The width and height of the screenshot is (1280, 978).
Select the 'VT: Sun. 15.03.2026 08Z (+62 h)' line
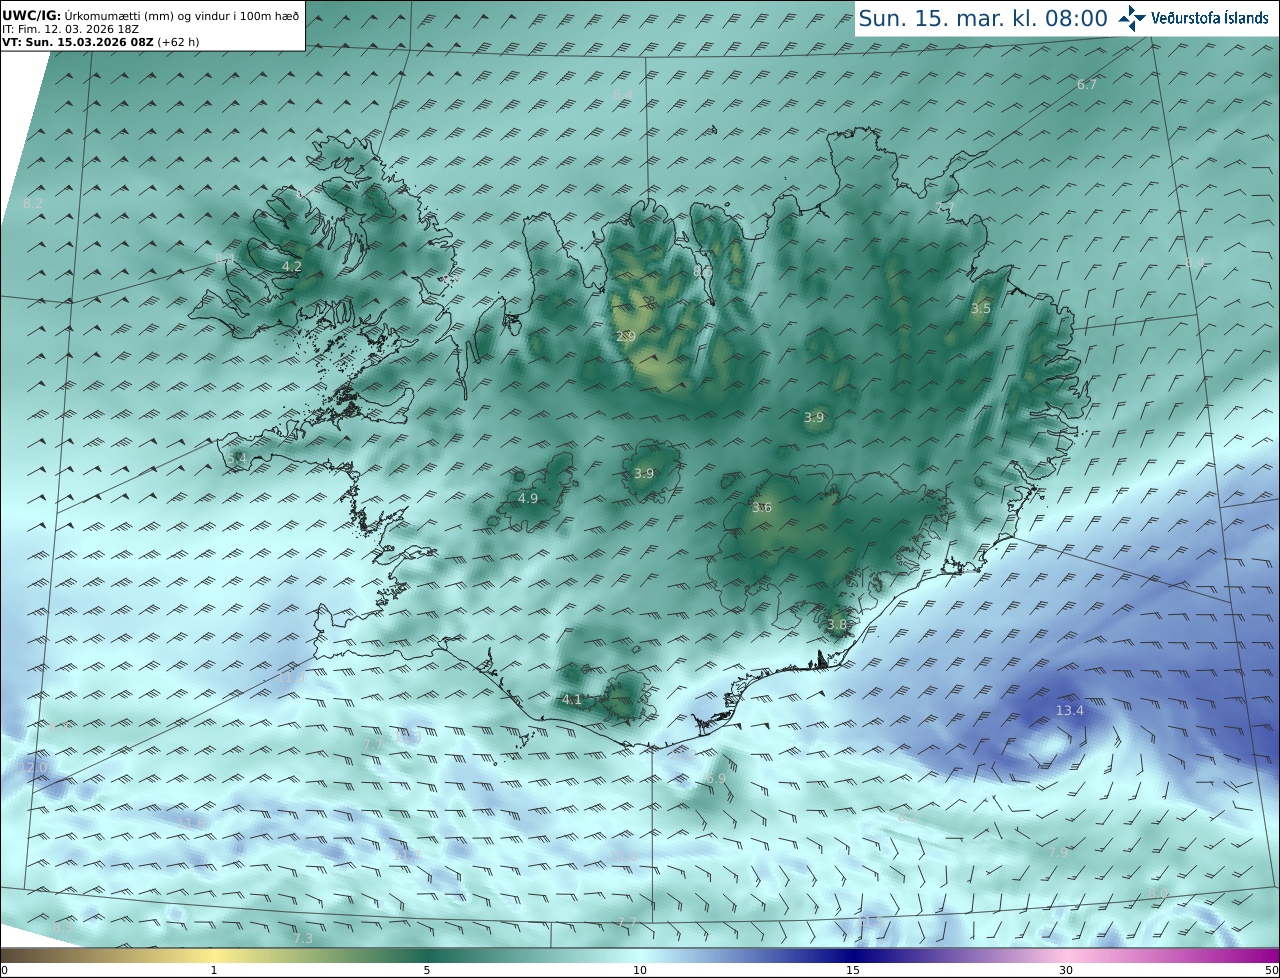(100, 42)
